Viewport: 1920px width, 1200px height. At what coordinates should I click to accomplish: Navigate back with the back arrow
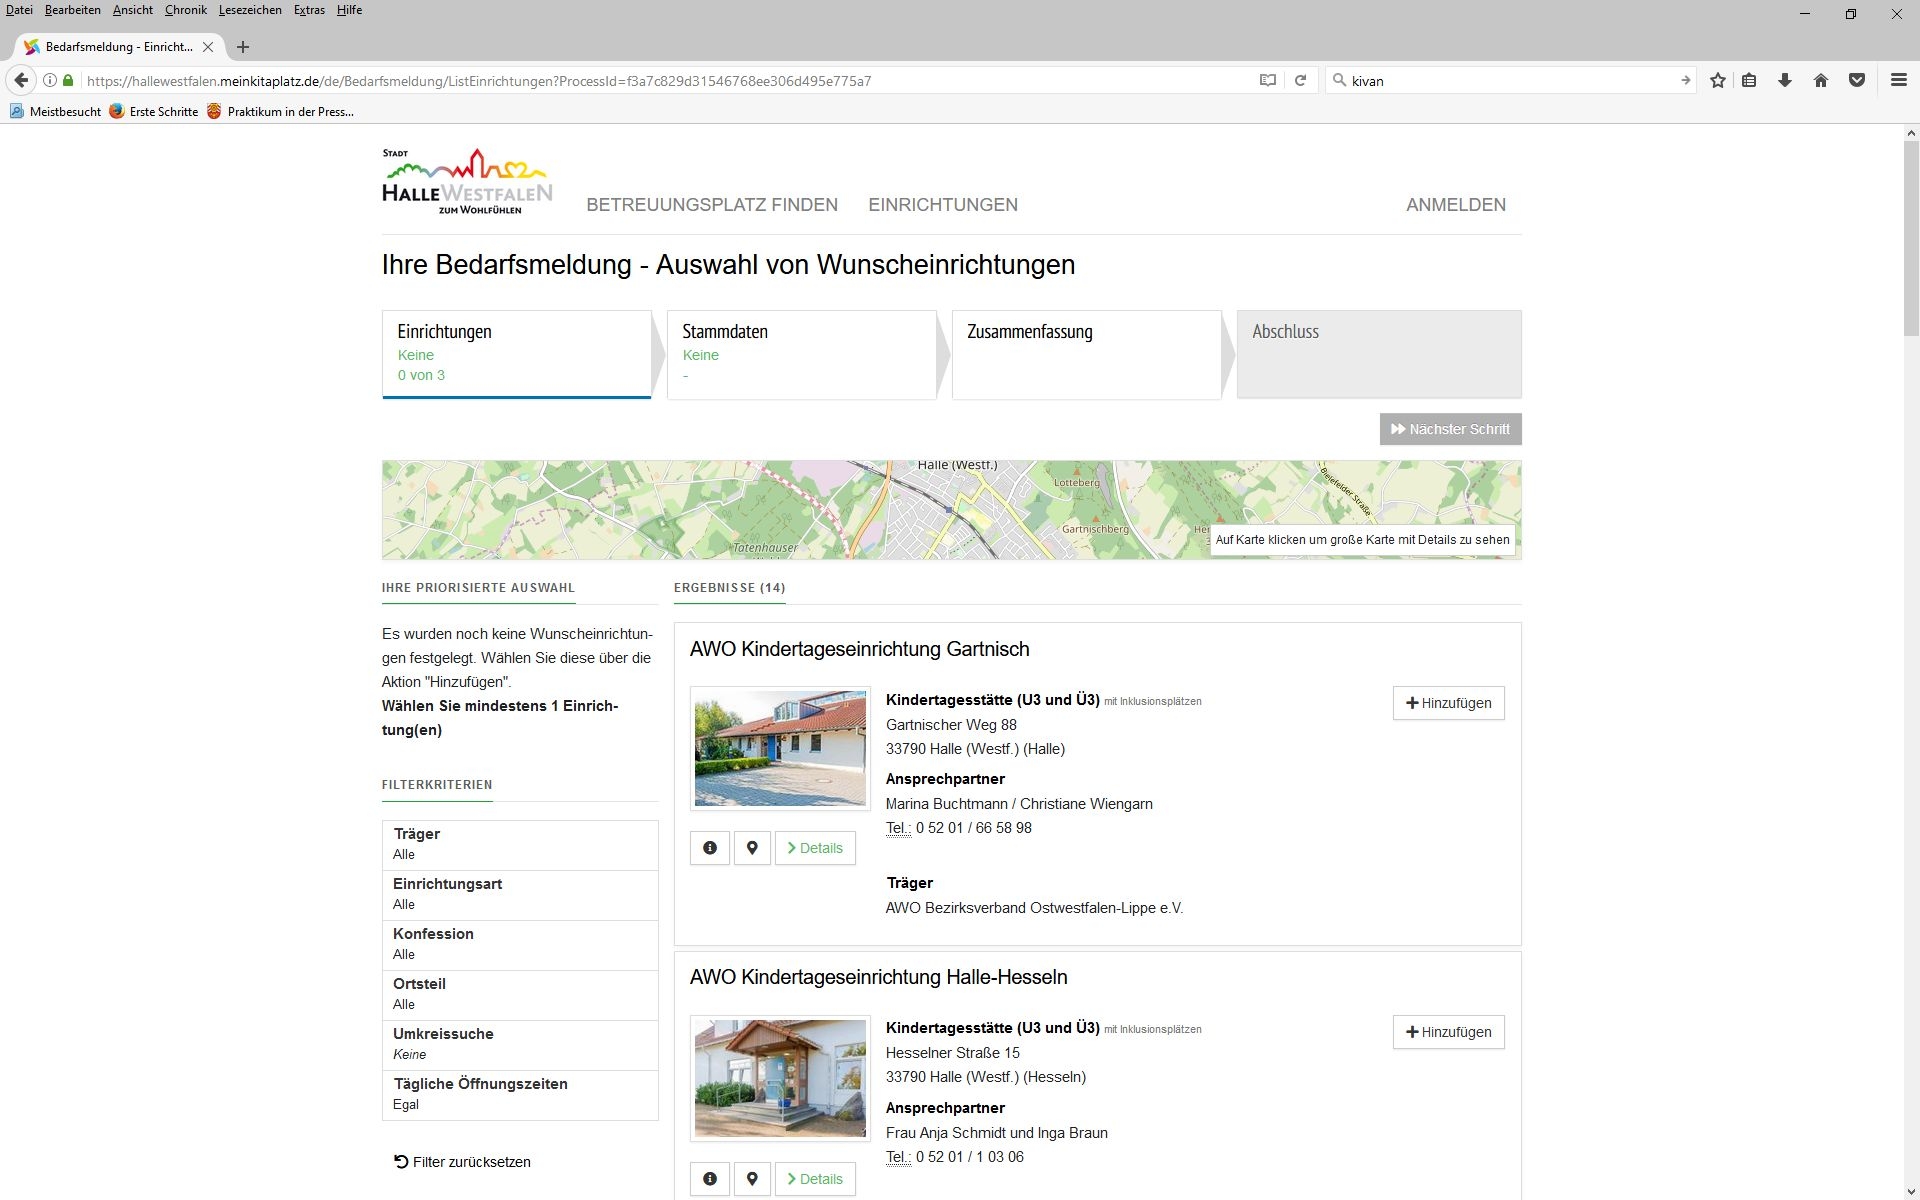[21, 80]
